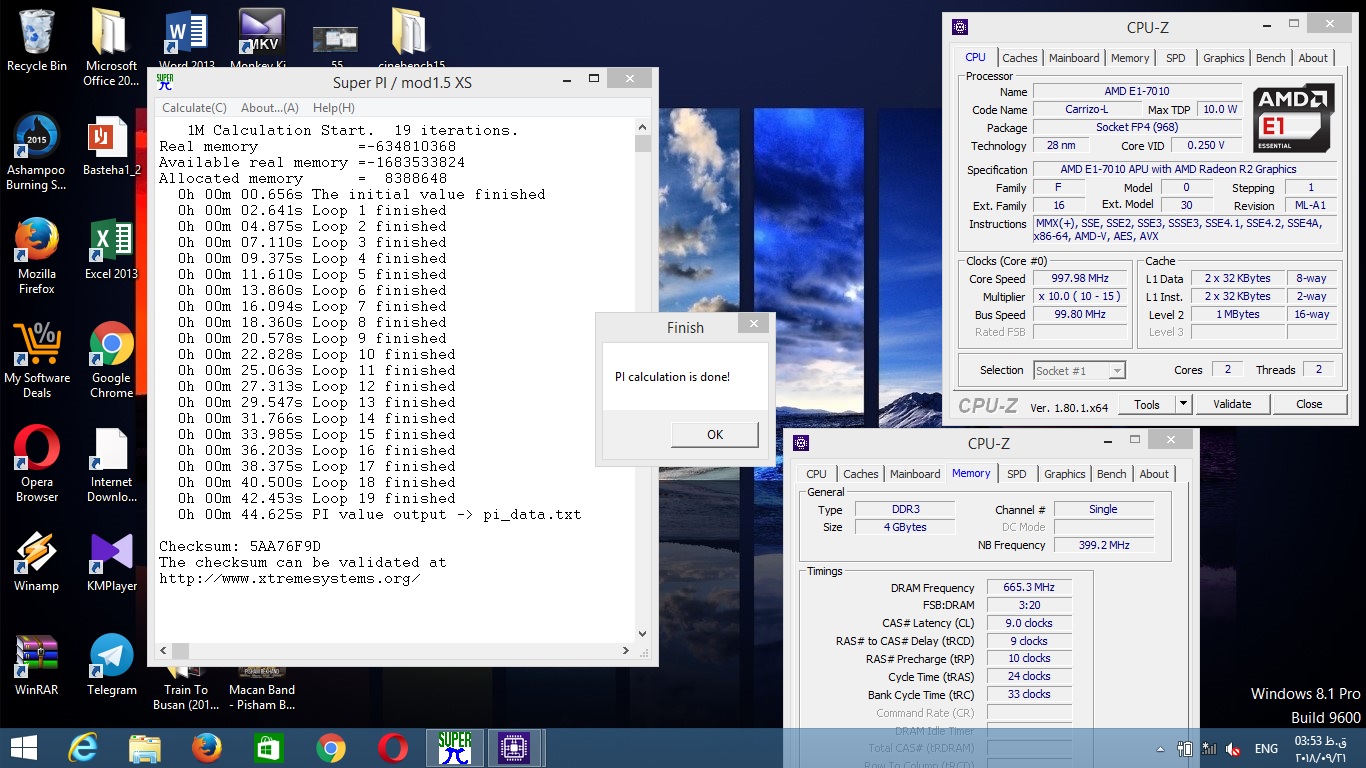Screen dimensions: 1366x768
Task: Click the Close button in CPU-Z
Action: click(1309, 404)
